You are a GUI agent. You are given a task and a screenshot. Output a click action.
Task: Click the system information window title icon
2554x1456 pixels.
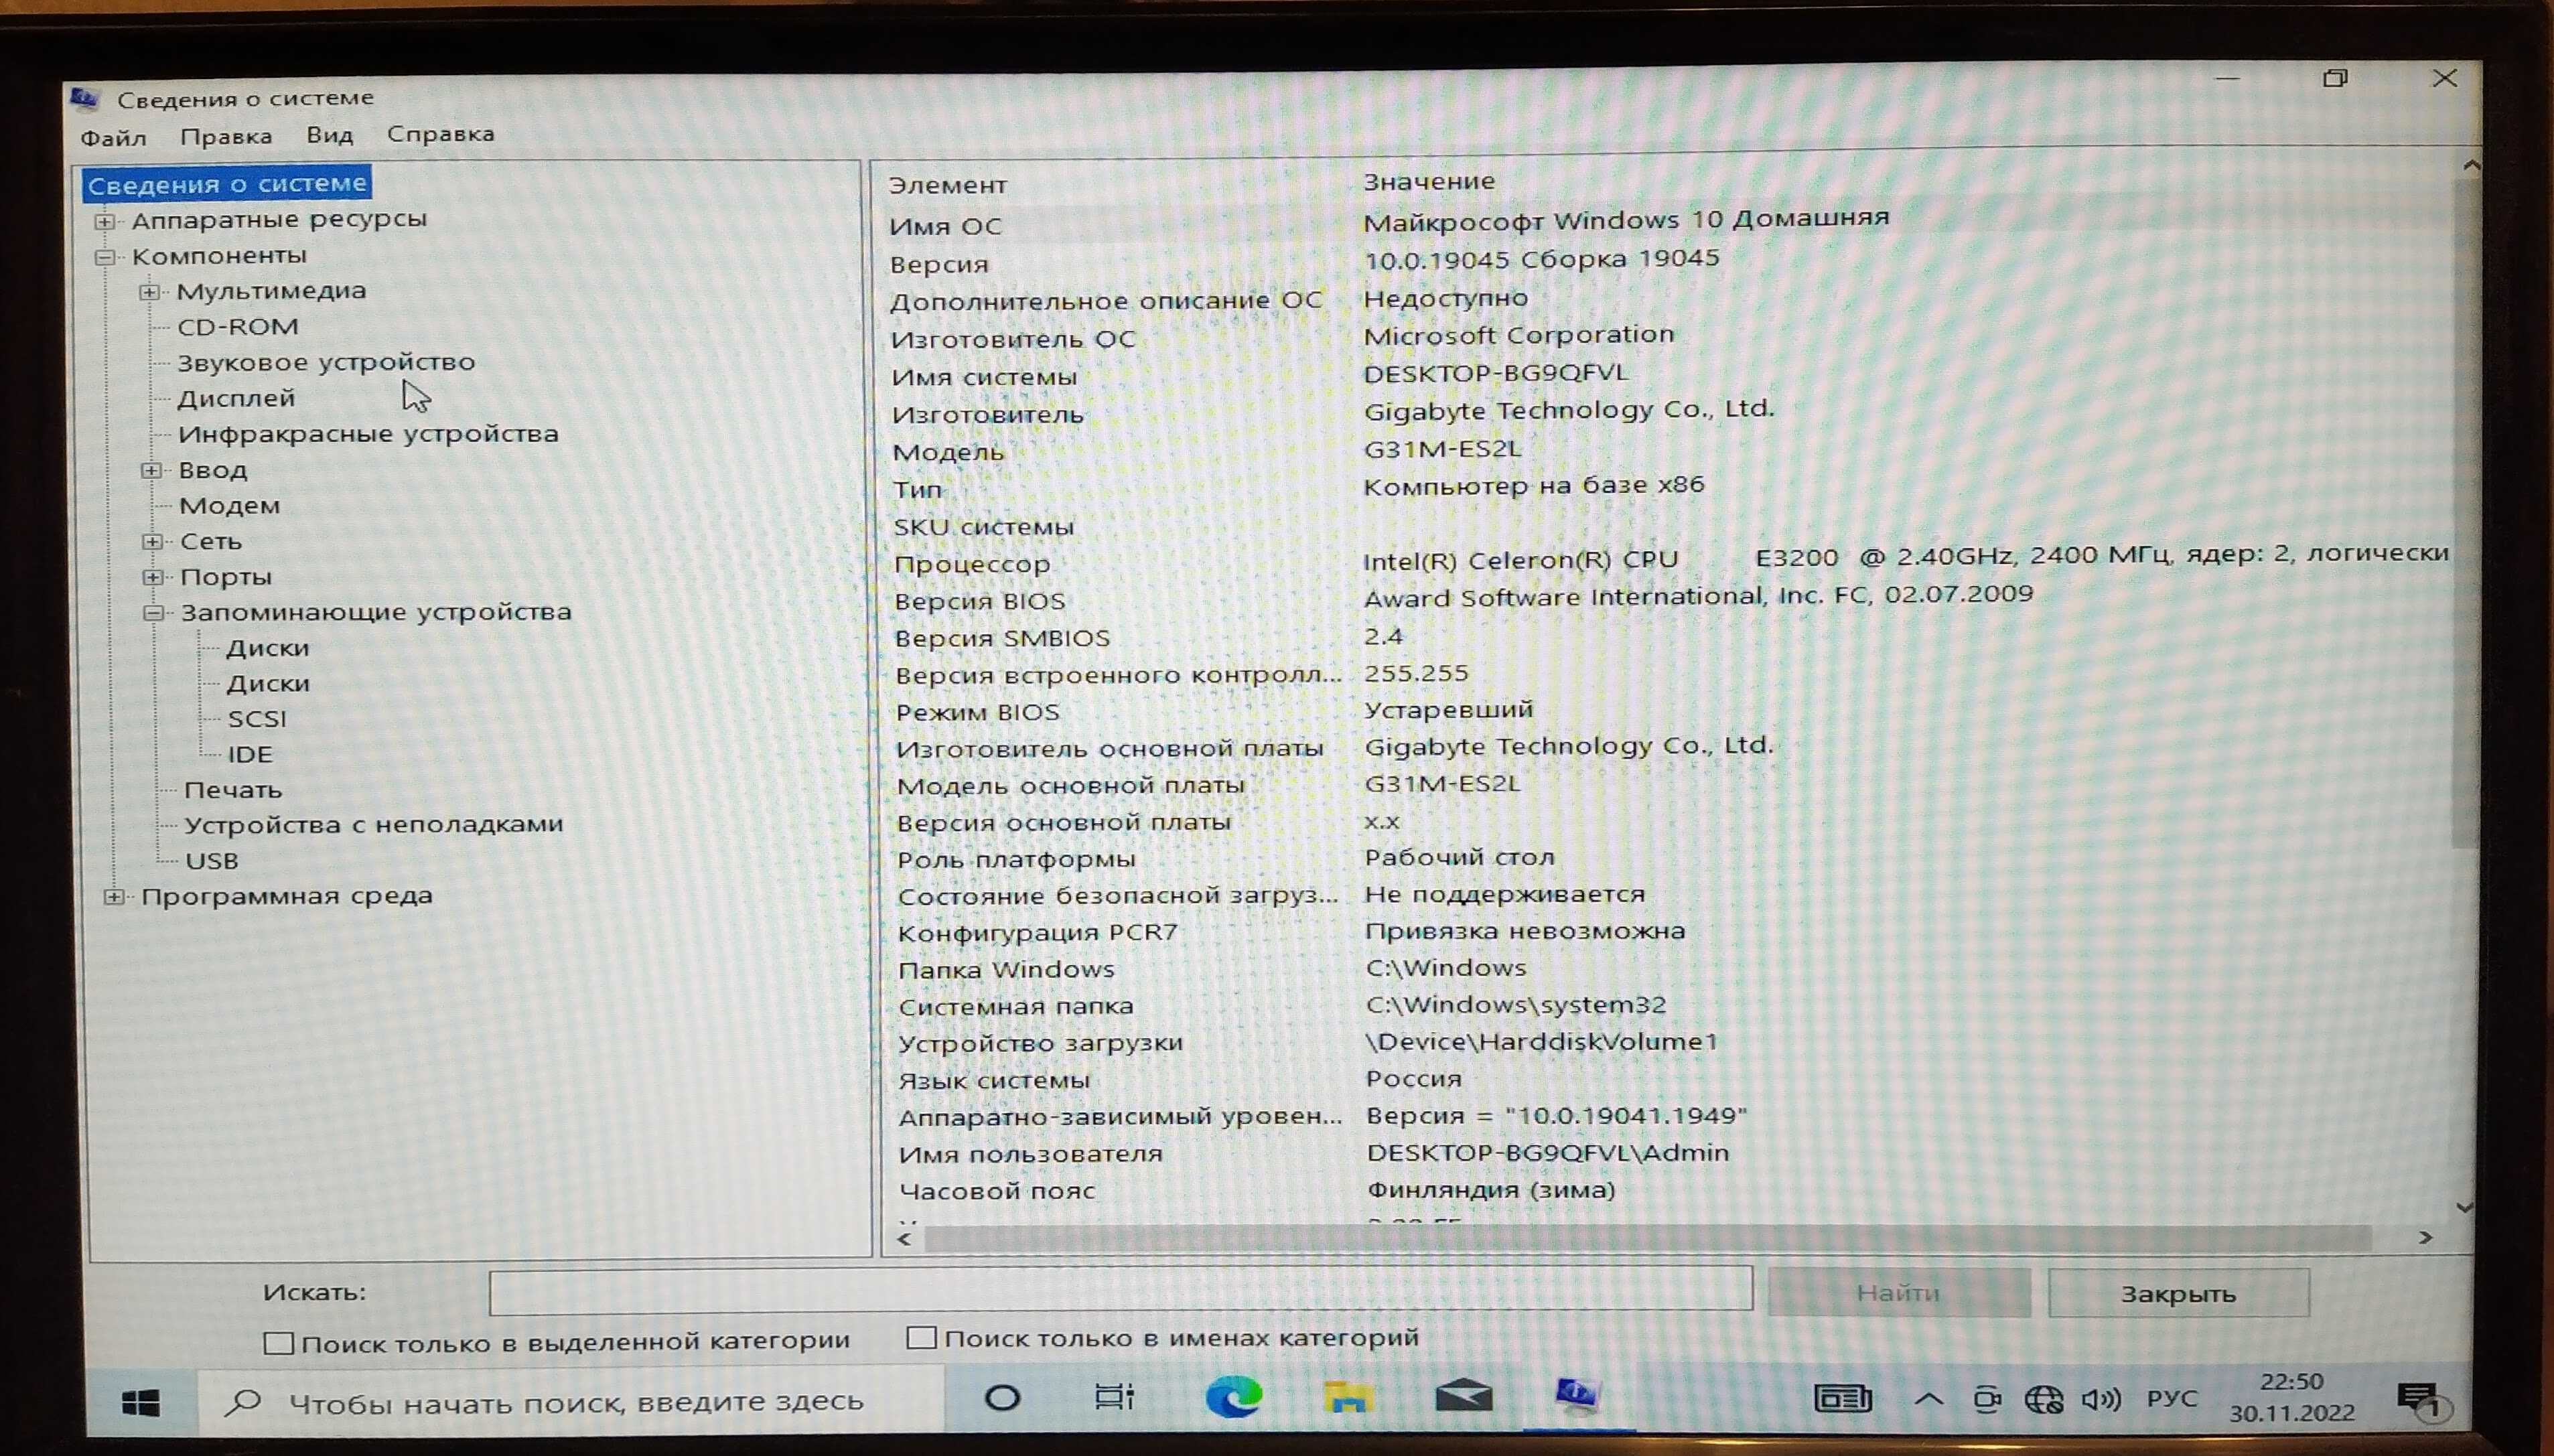pyautogui.click(x=84, y=98)
